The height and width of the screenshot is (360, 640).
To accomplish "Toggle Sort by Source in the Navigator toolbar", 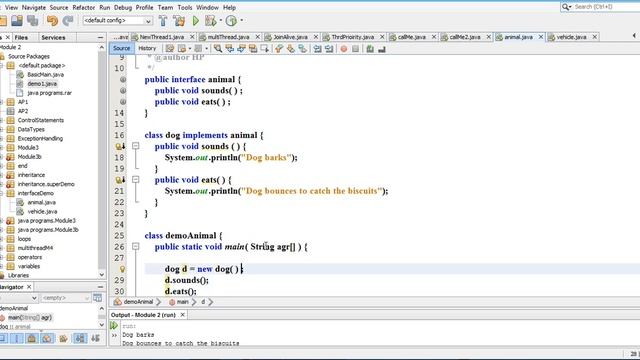I will click(x=96, y=338).
